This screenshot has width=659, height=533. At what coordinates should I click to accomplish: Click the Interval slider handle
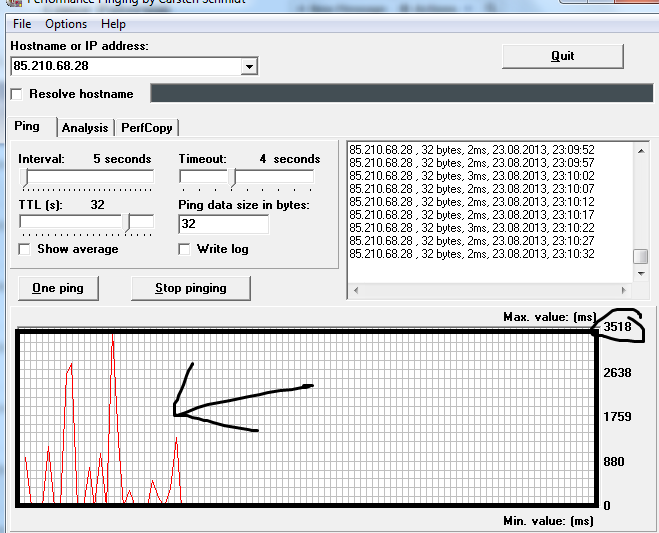(x=25, y=178)
